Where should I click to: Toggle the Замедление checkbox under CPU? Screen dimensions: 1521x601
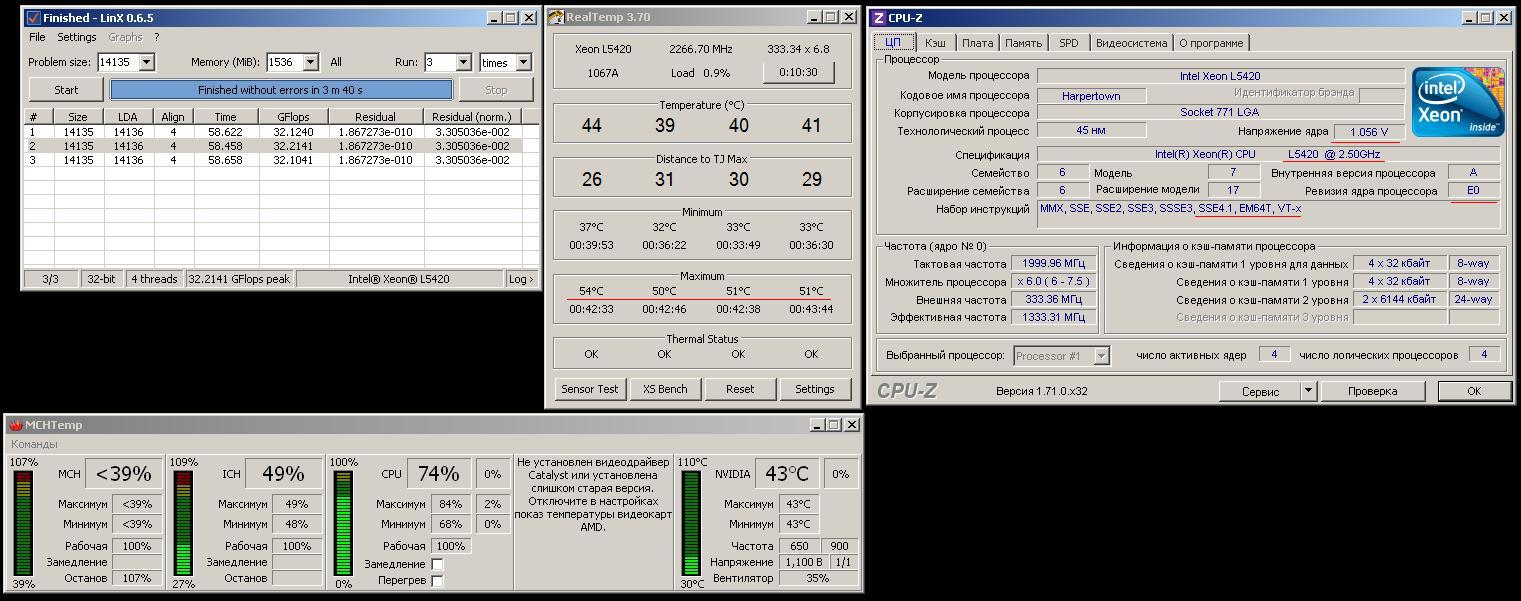tap(437, 564)
